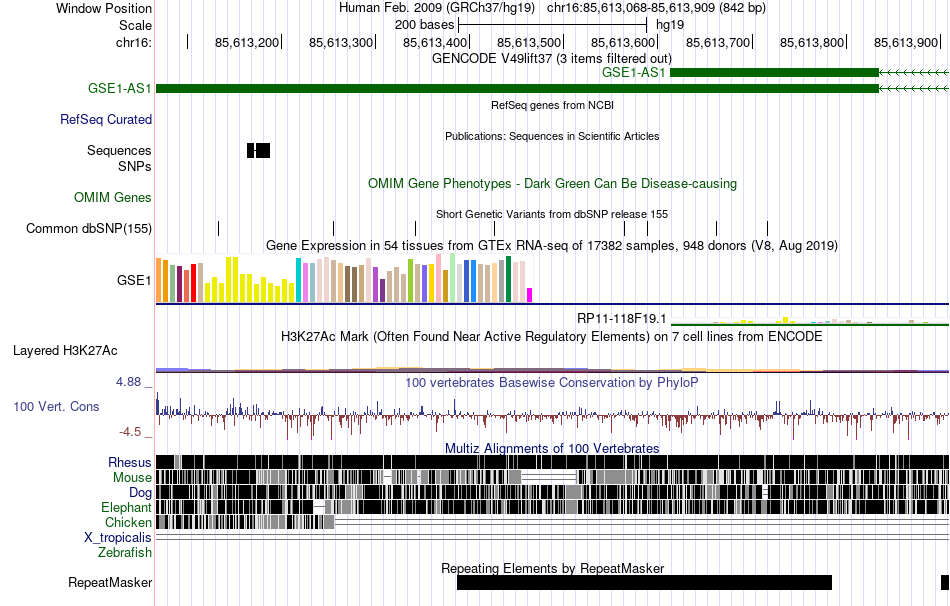Click the RP11-118F19.1 expression item label
Viewport: 950px width, 606px height.
(622, 318)
